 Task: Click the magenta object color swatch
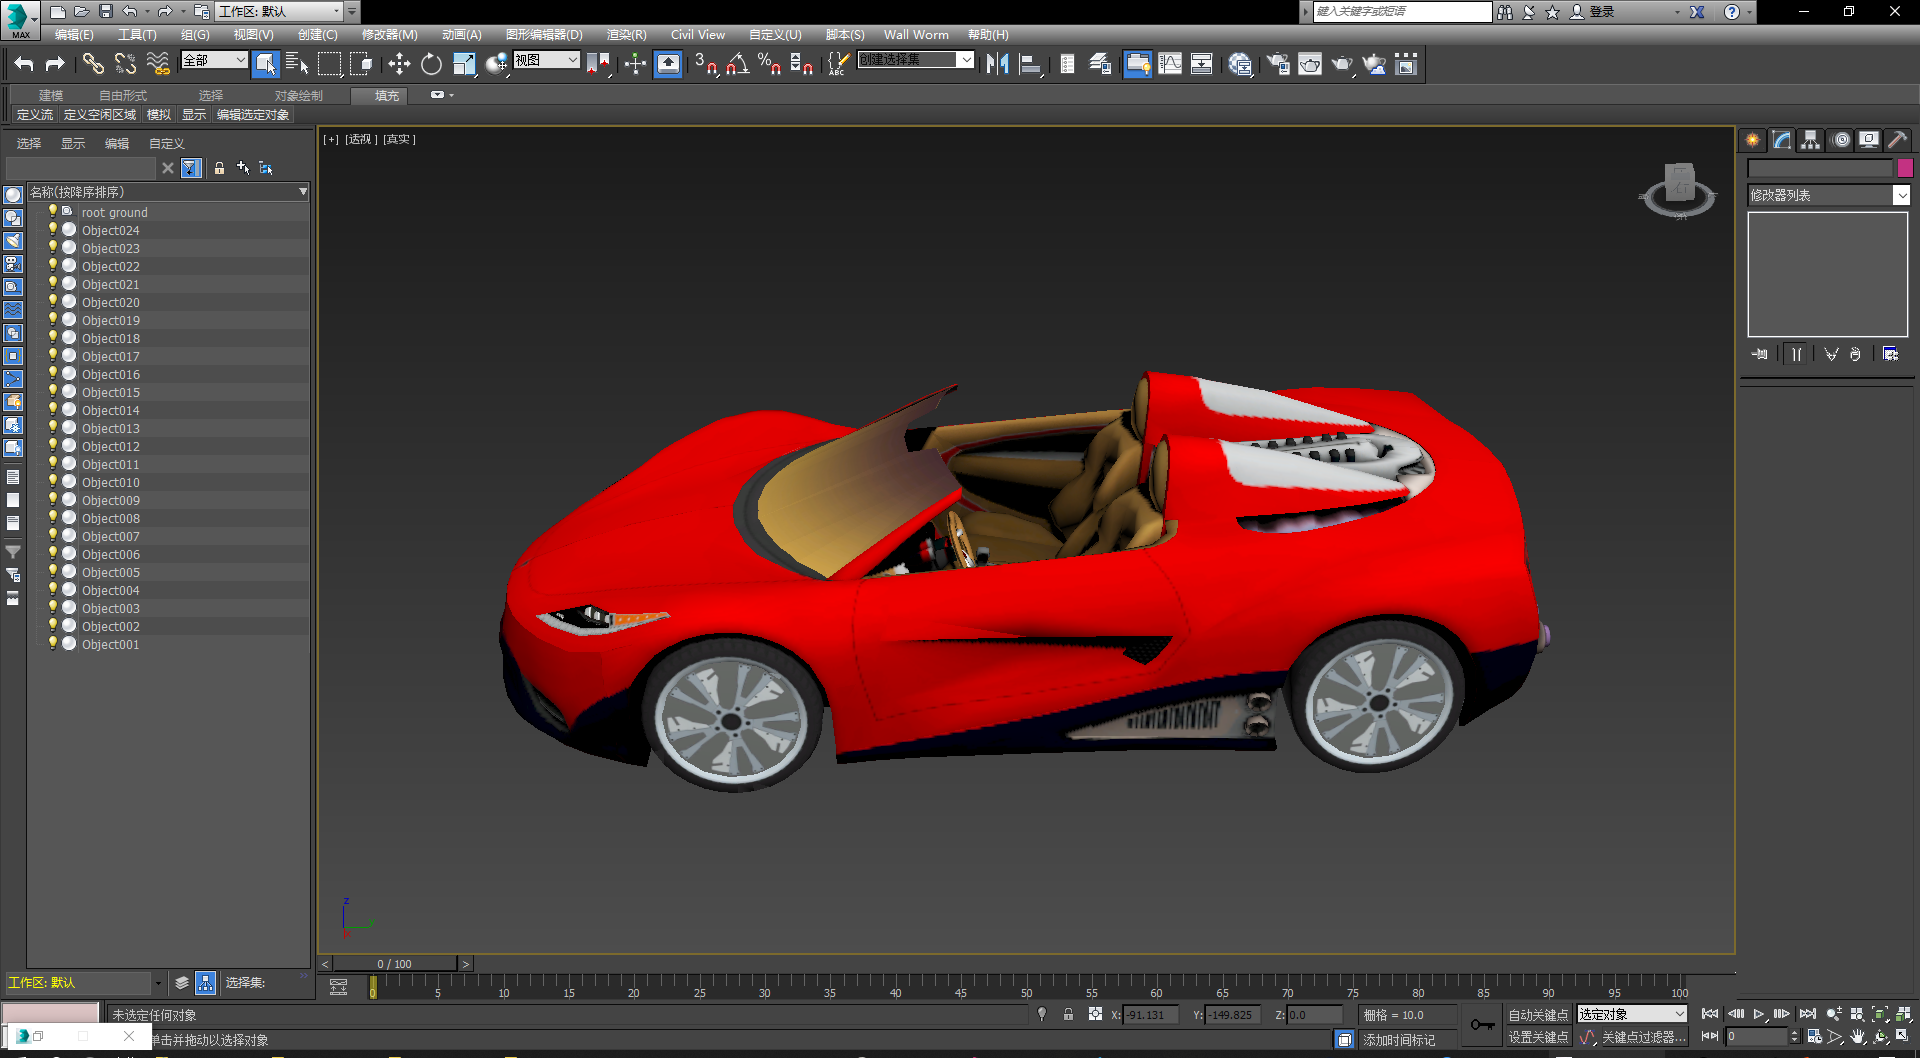pos(1905,168)
